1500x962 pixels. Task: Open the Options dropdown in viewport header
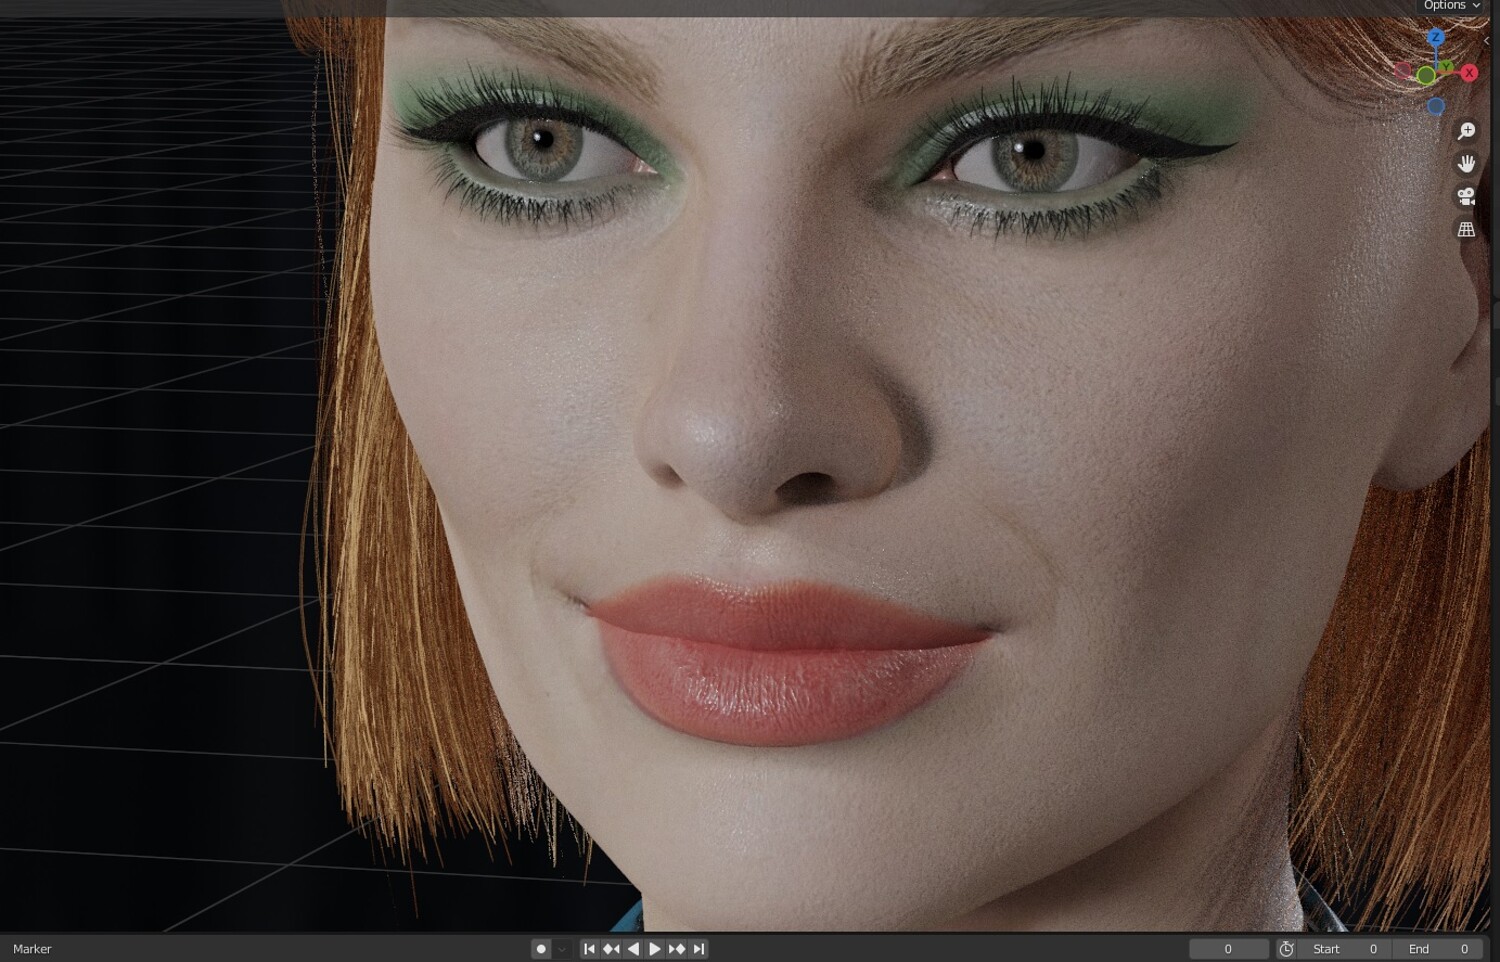(1451, 6)
